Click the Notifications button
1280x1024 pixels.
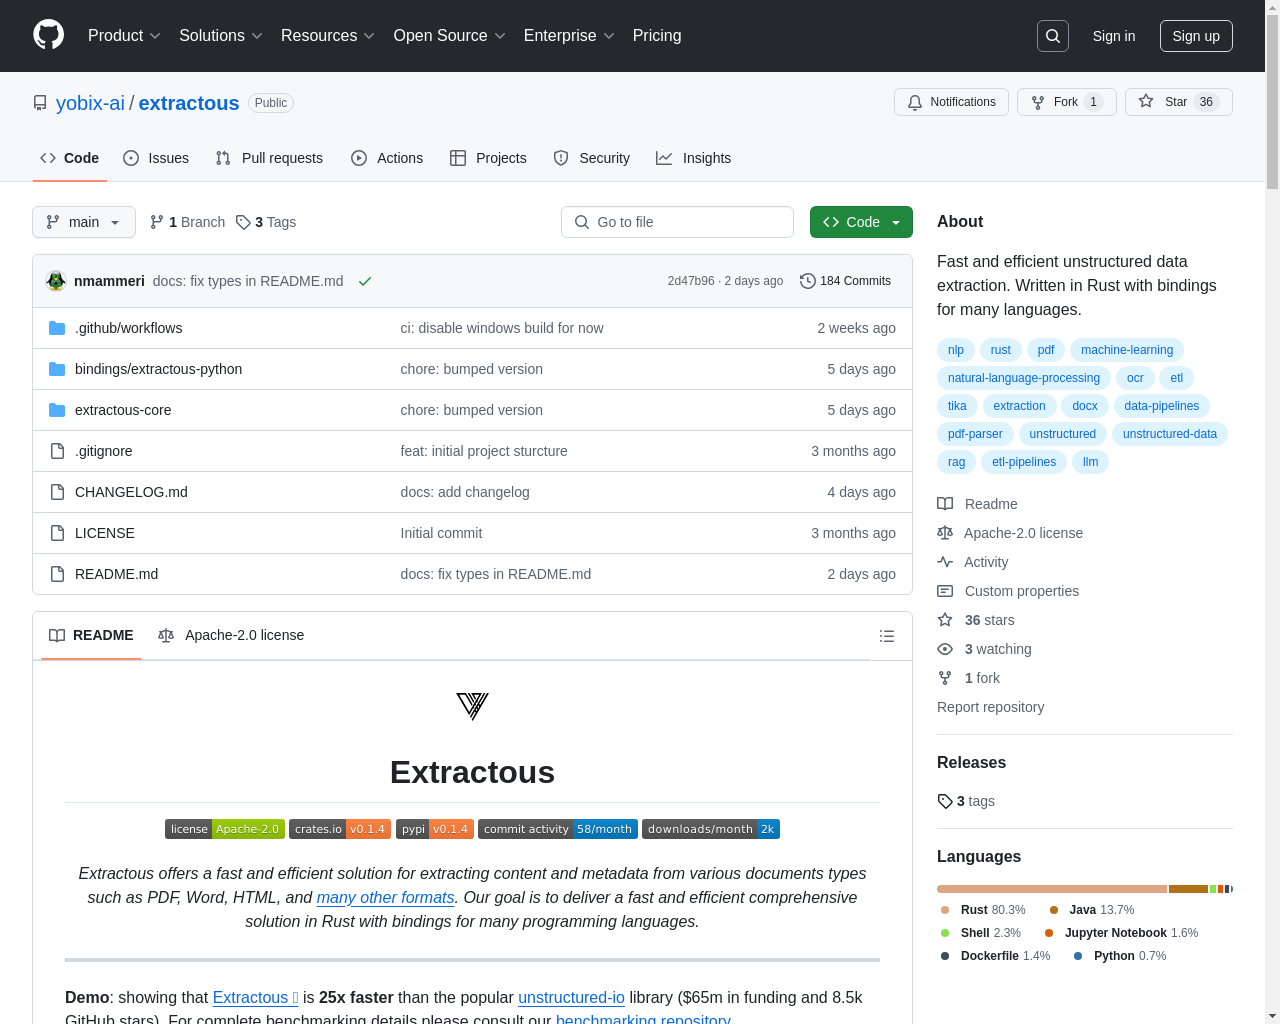pyautogui.click(x=951, y=102)
